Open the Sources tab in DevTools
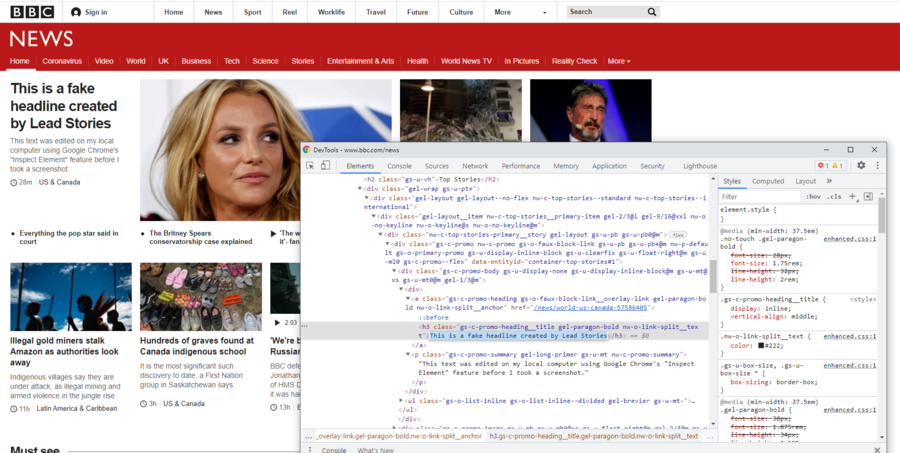Screen dimensions: 900x453 pyautogui.click(x=437, y=166)
